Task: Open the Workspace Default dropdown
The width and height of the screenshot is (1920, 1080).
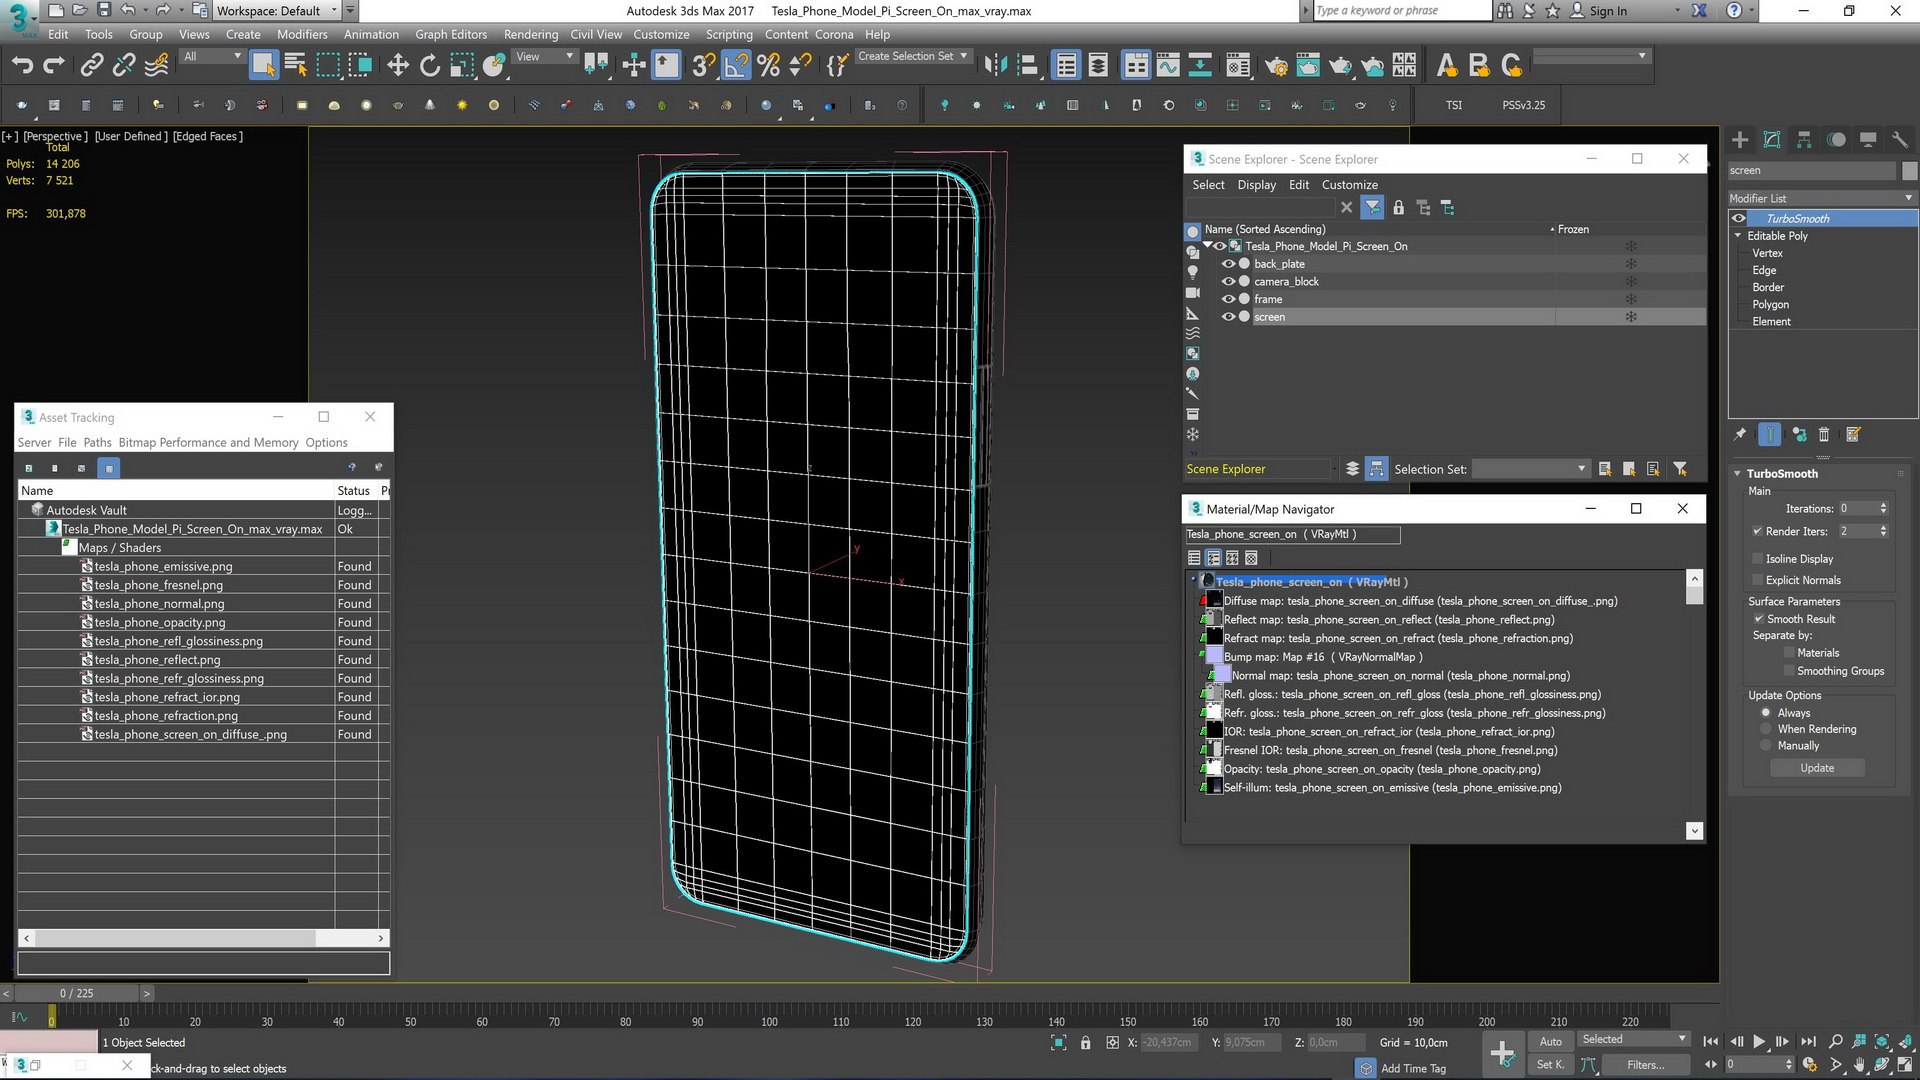Action: [277, 11]
